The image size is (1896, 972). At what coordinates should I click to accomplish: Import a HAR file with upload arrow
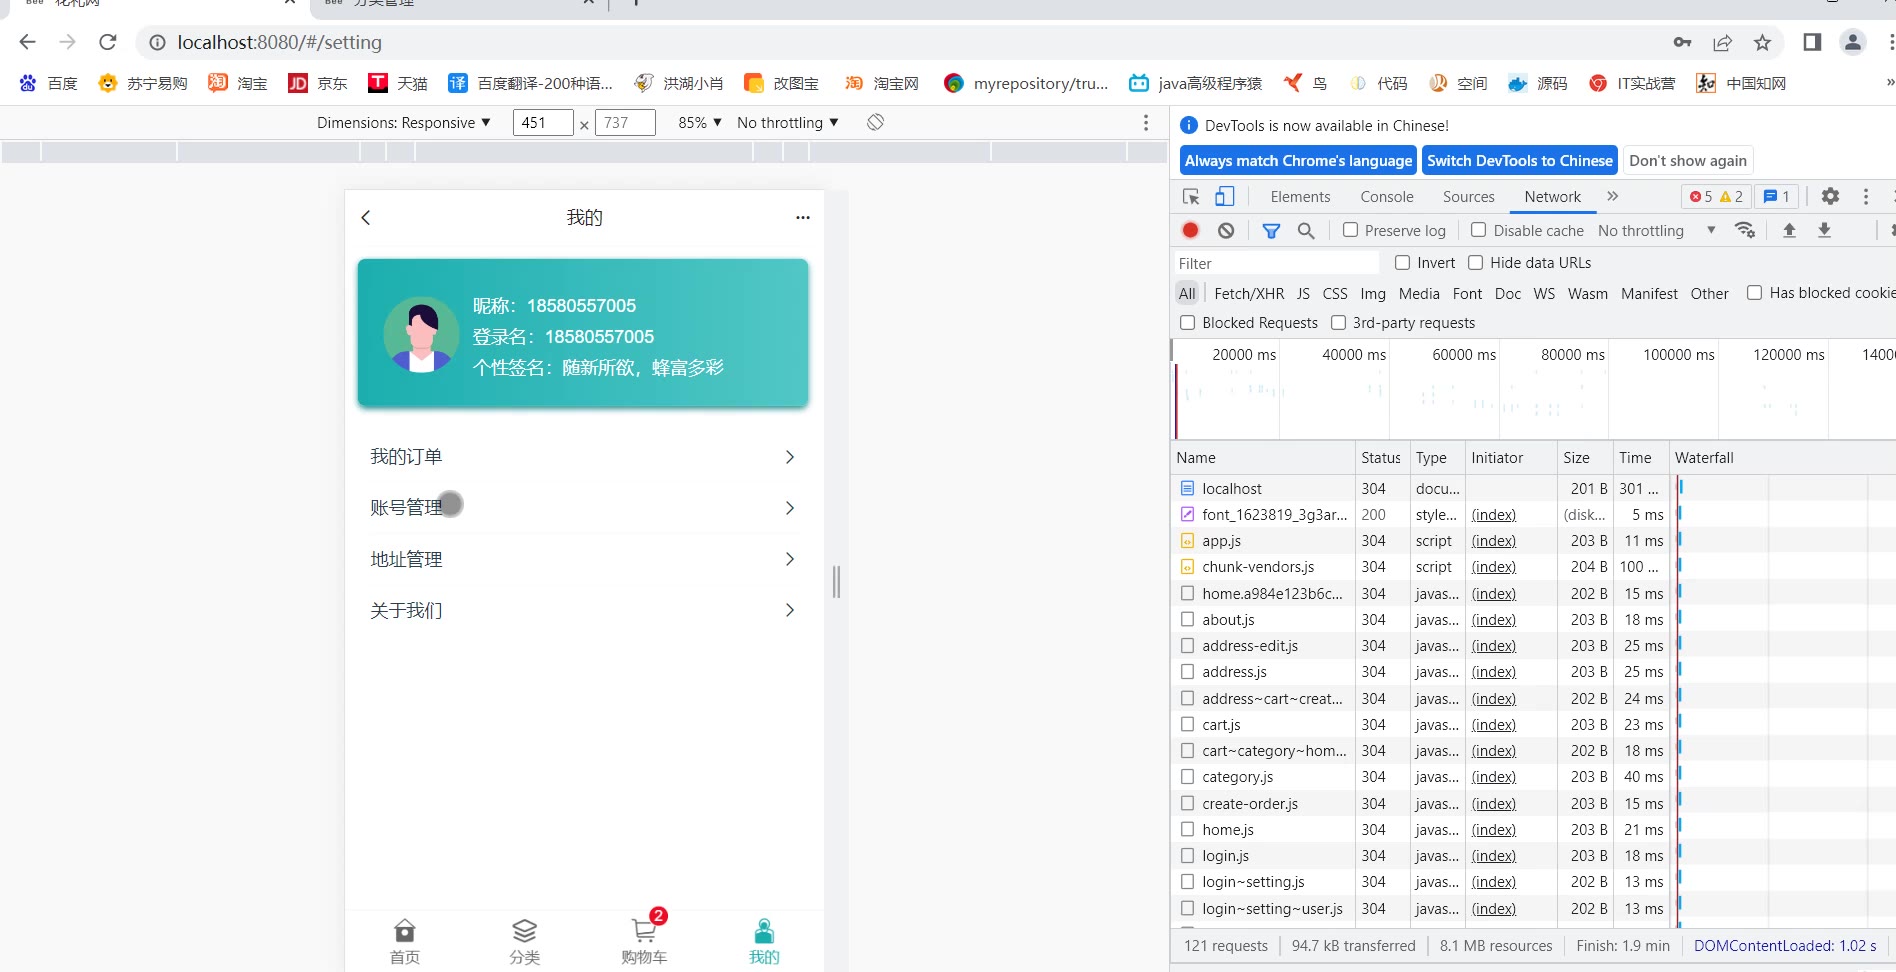pyautogui.click(x=1789, y=230)
